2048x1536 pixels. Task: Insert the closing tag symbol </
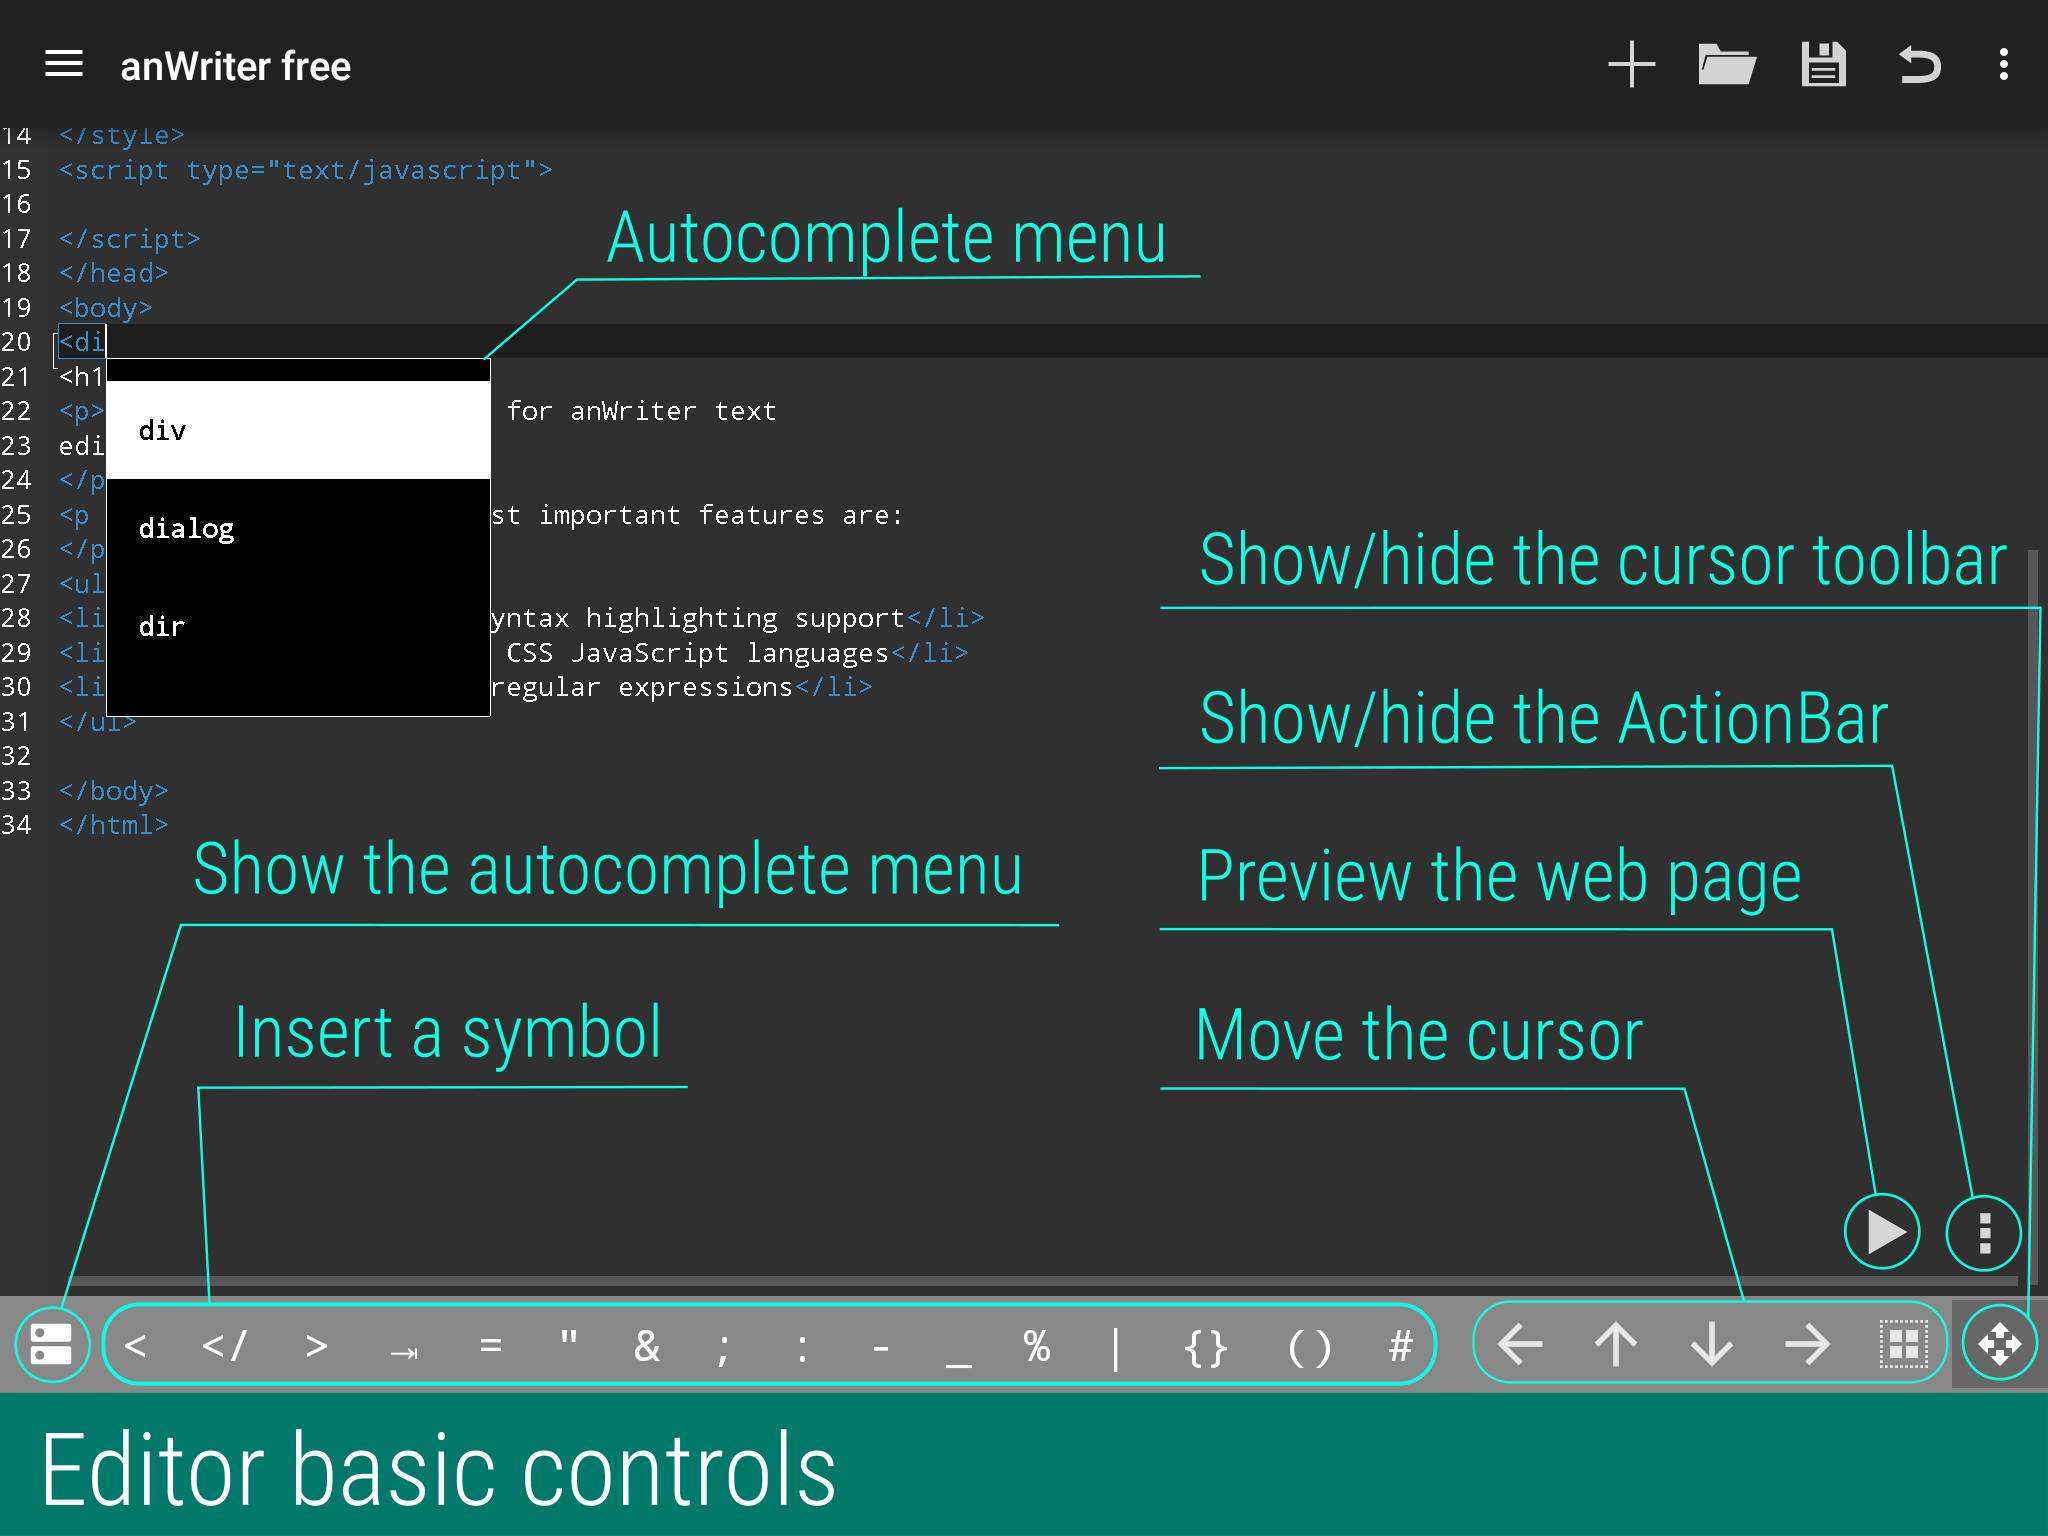pyautogui.click(x=224, y=1346)
